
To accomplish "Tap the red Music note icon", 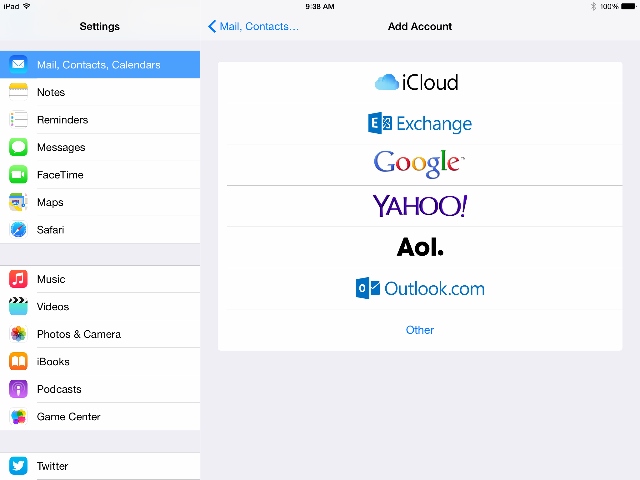I will (18, 279).
